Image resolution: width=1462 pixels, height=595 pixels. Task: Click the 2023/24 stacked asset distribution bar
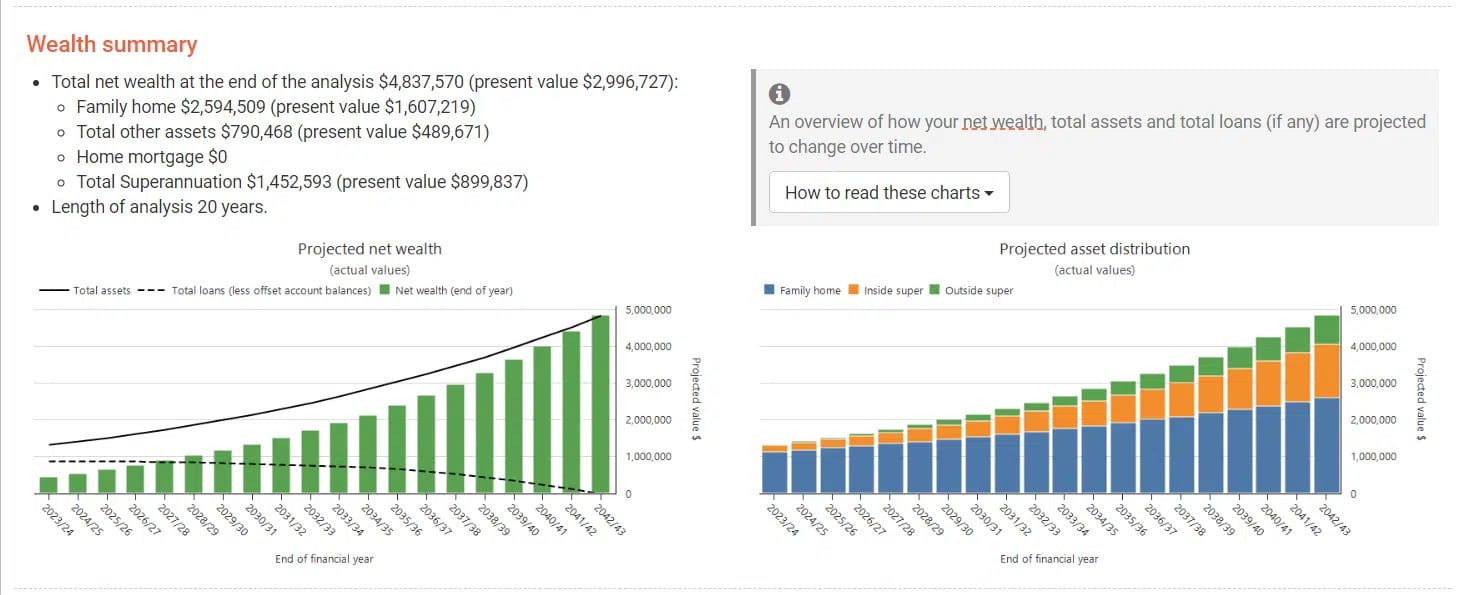774,469
